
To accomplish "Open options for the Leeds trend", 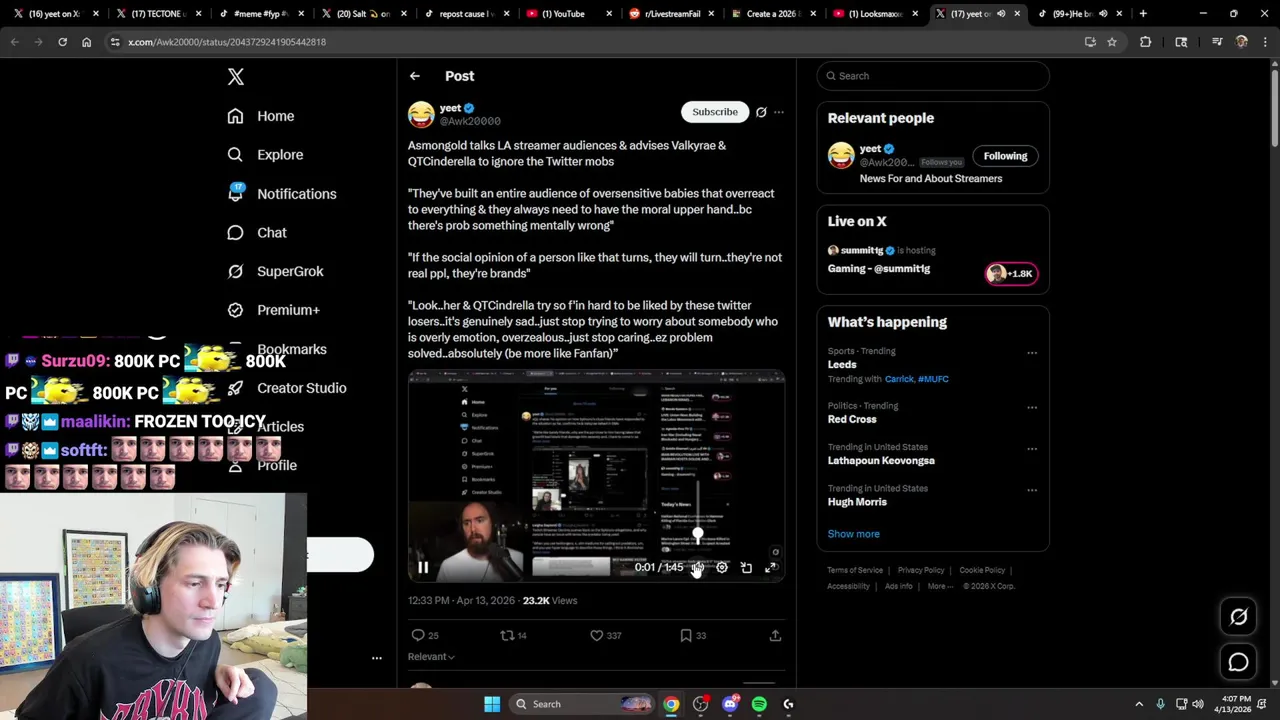I will (x=1032, y=352).
